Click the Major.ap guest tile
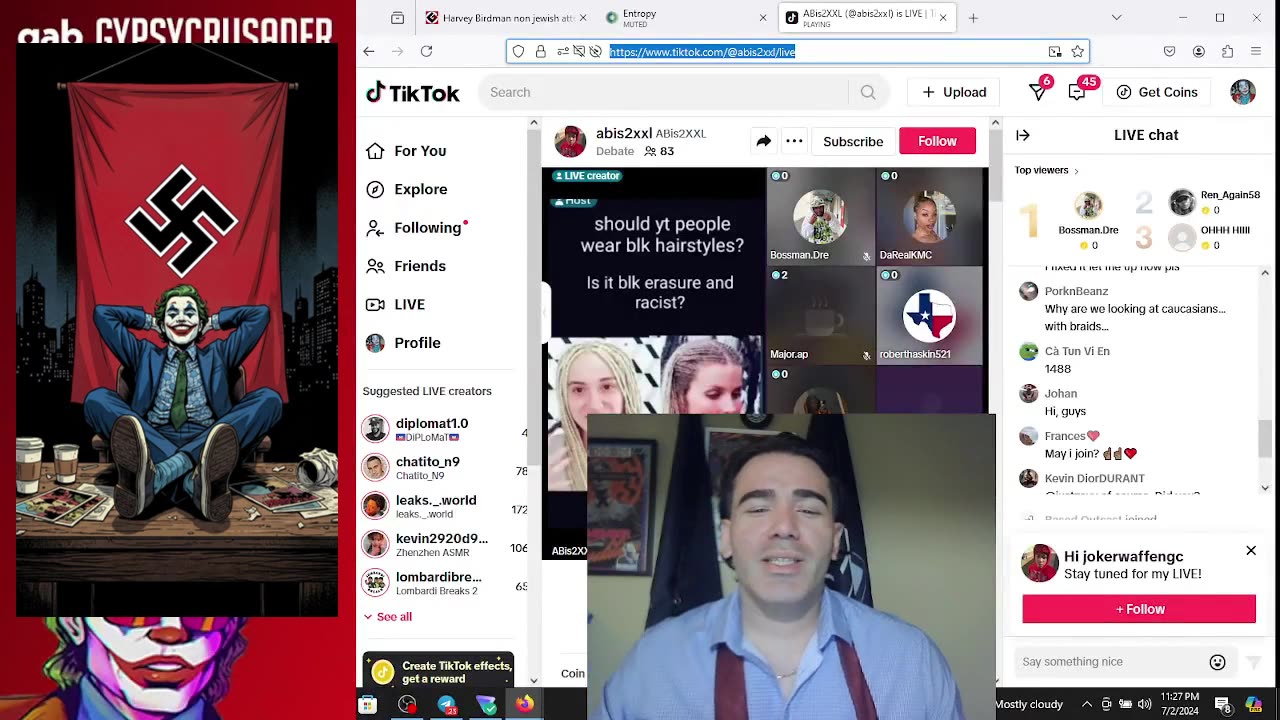Screen dimensions: 1280x720 pyautogui.click(x=820, y=315)
